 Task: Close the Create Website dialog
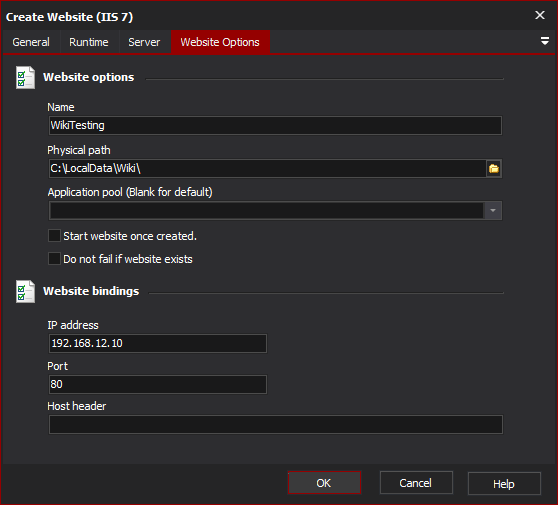pos(540,15)
